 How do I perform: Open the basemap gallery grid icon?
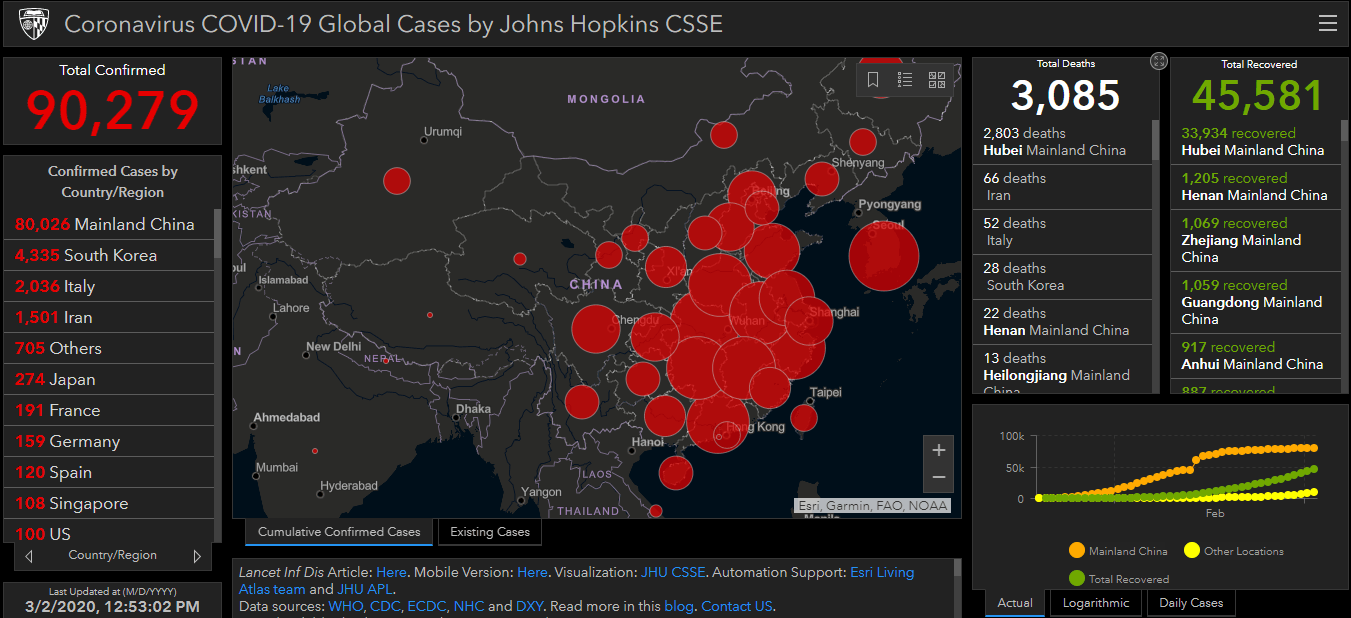(x=937, y=80)
